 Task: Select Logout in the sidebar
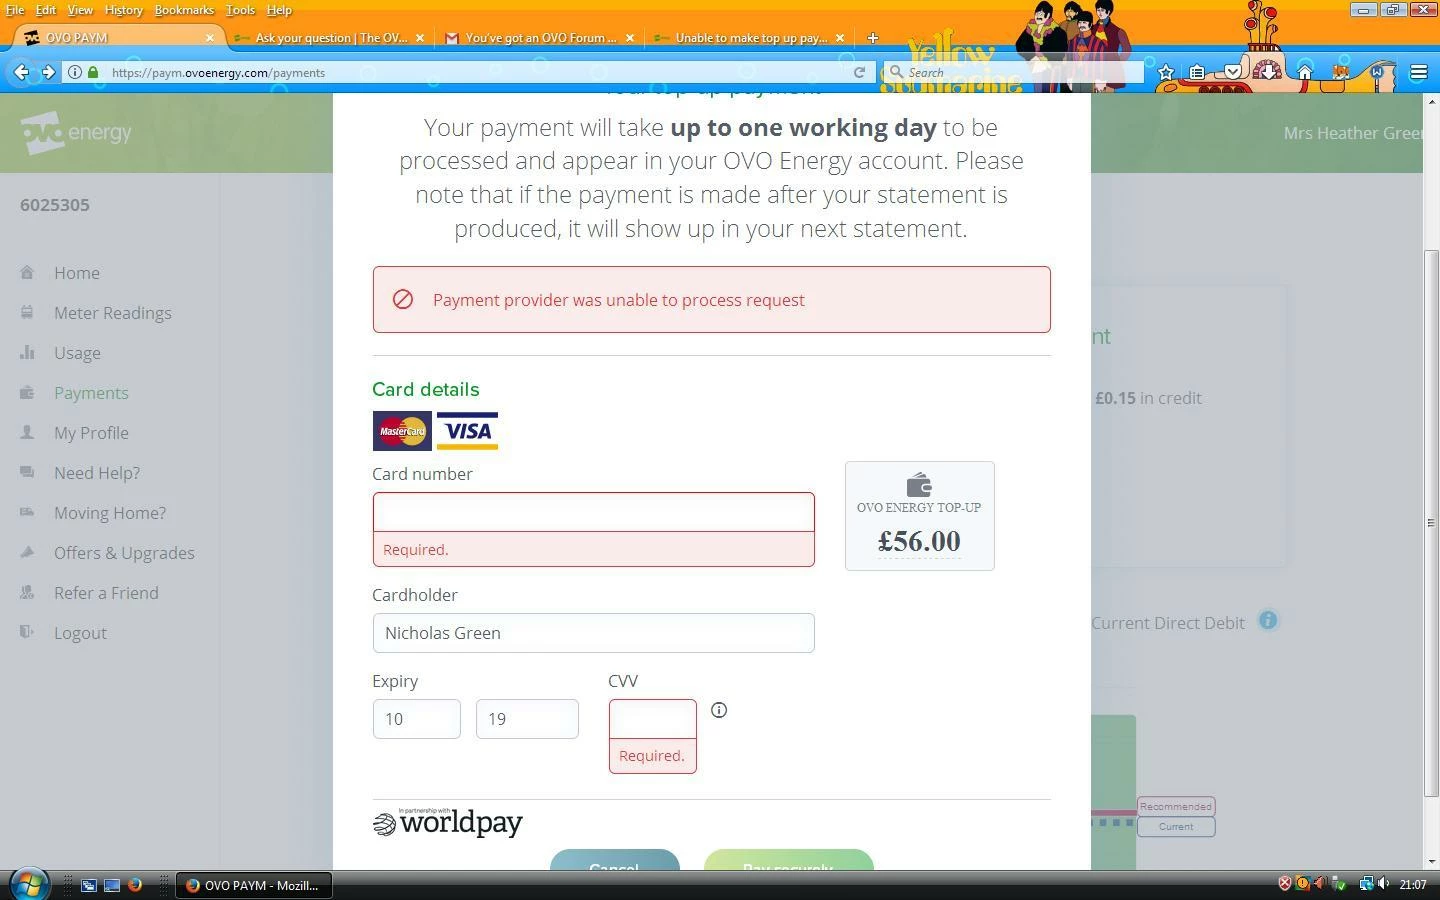(80, 633)
